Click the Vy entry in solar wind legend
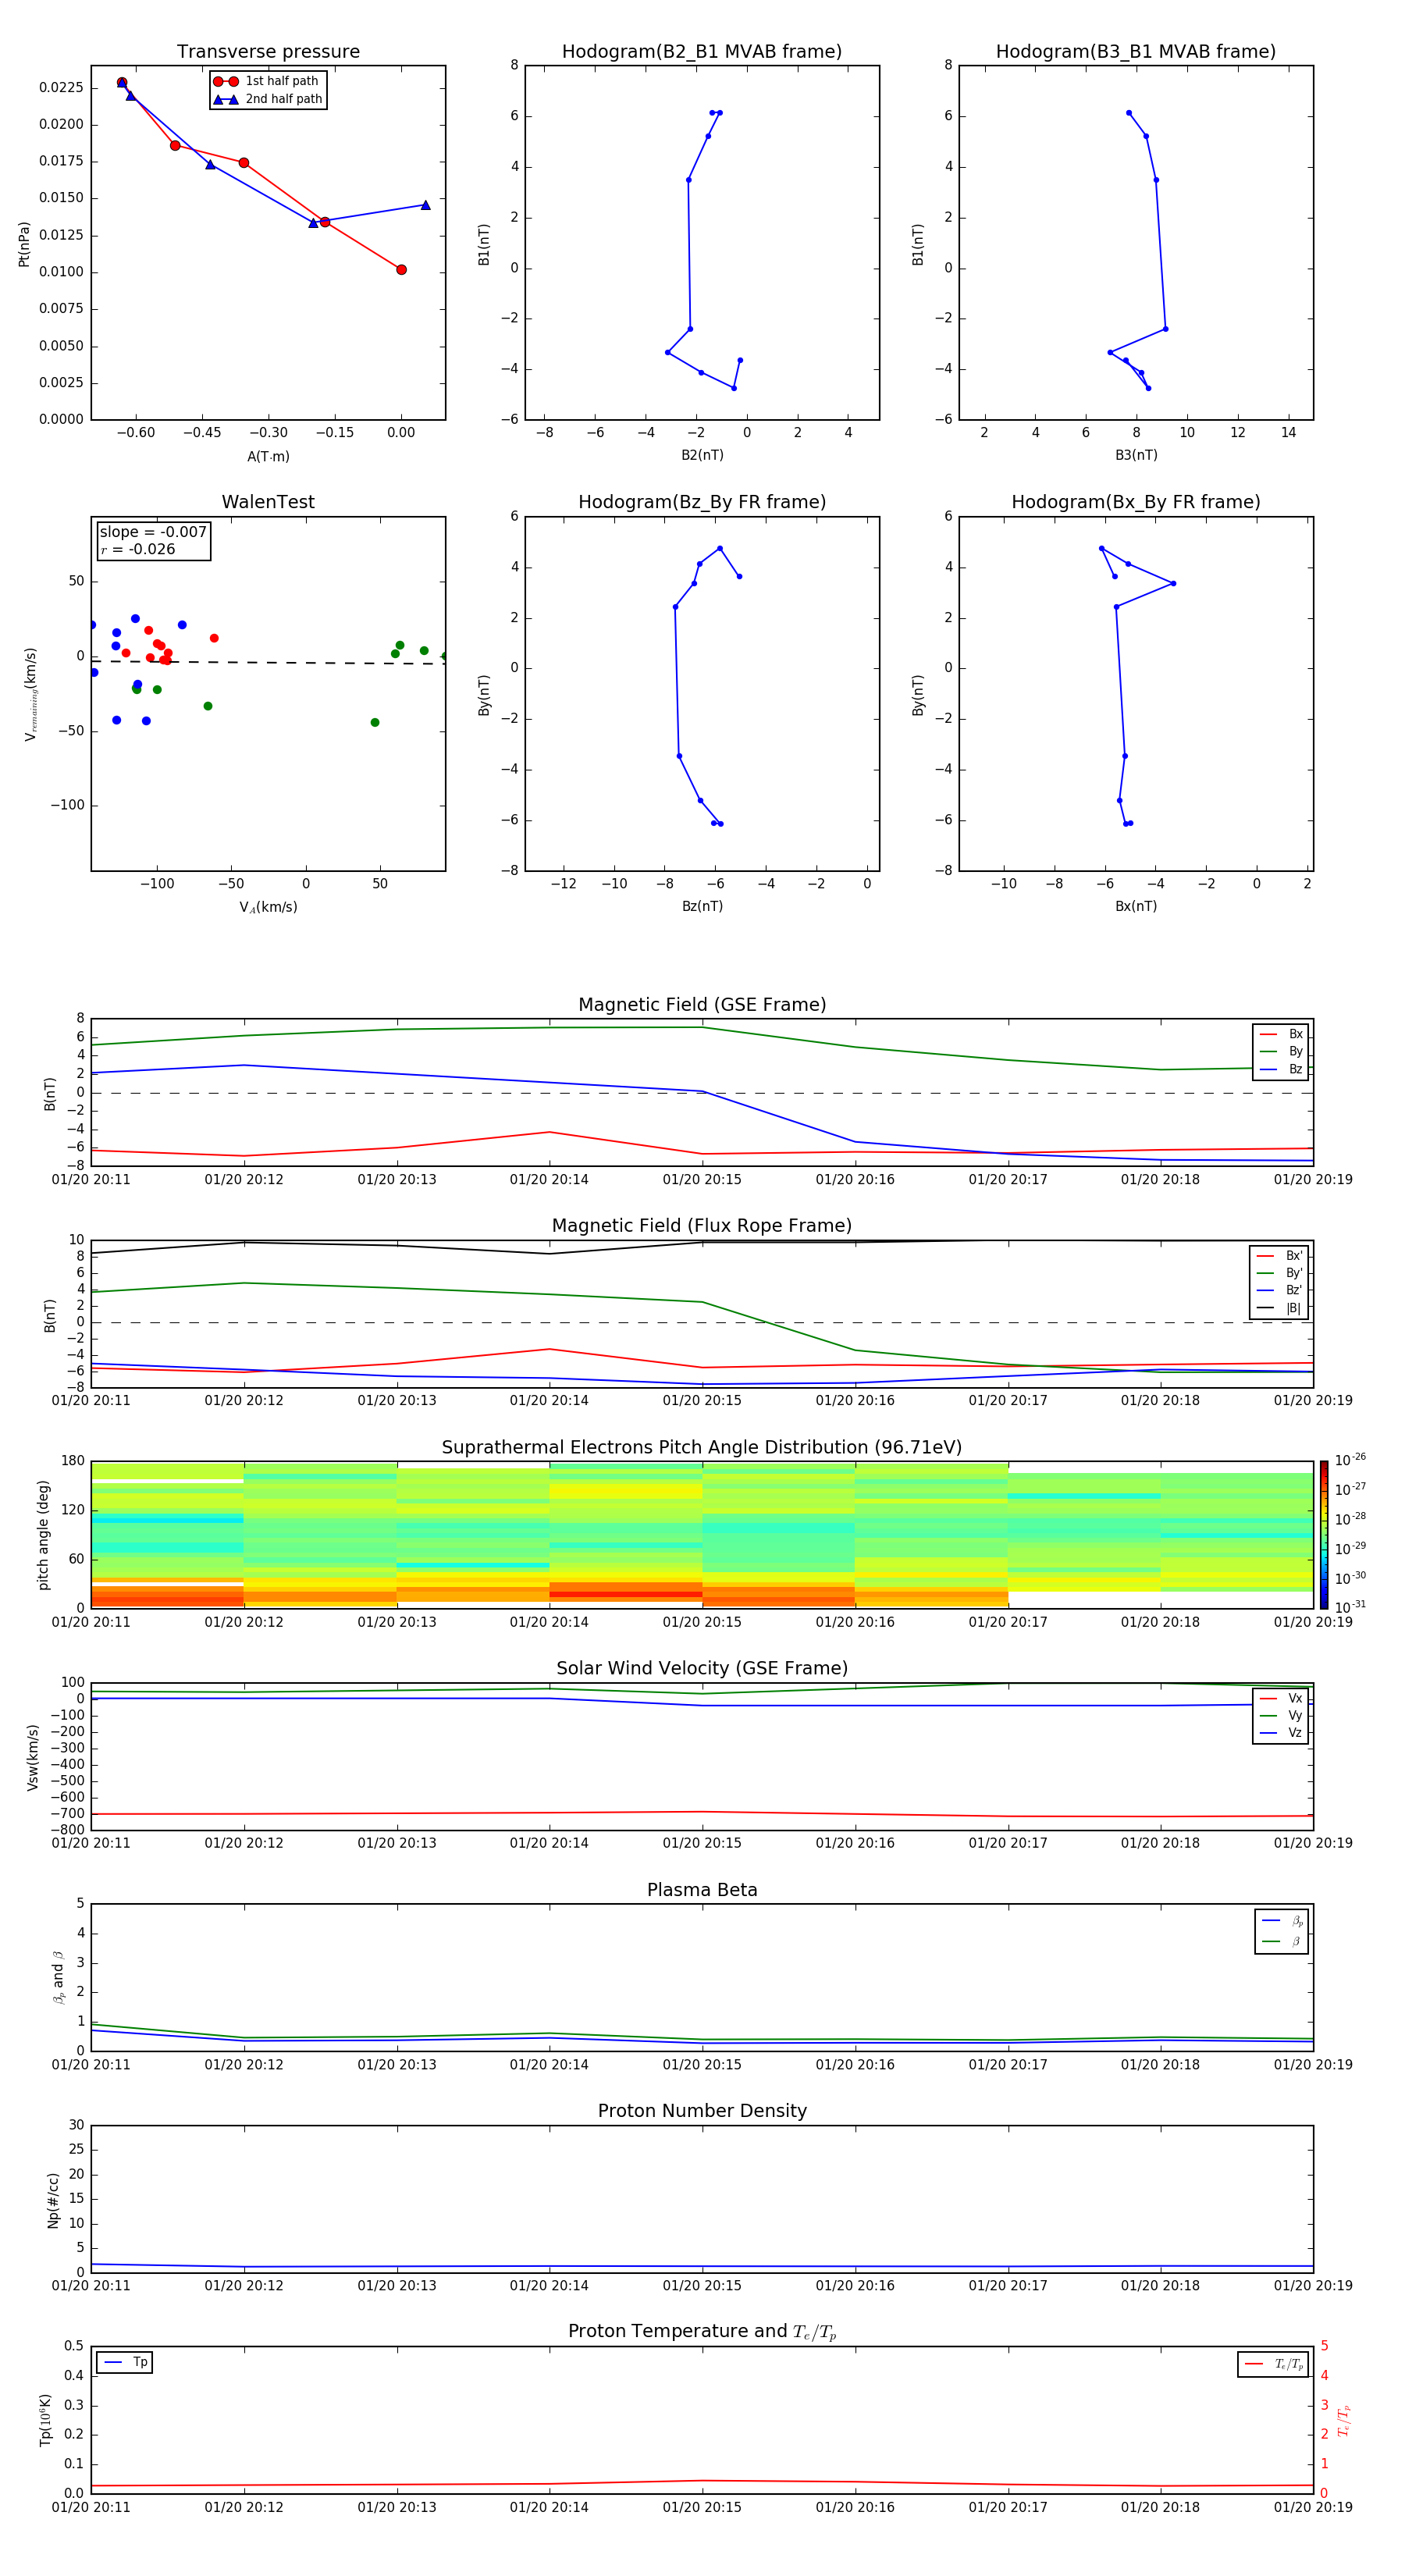 click(x=1281, y=1716)
